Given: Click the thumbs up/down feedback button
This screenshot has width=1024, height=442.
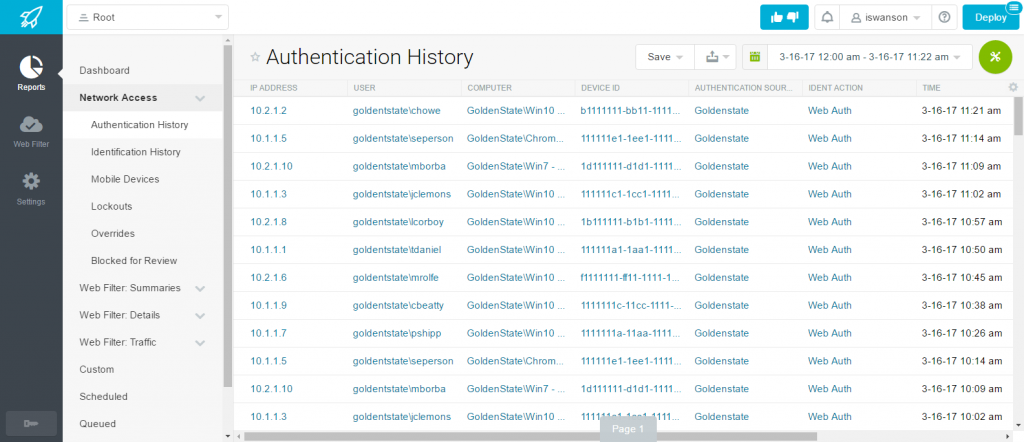Looking at the screenshot, I should click(x=784, y=18).
